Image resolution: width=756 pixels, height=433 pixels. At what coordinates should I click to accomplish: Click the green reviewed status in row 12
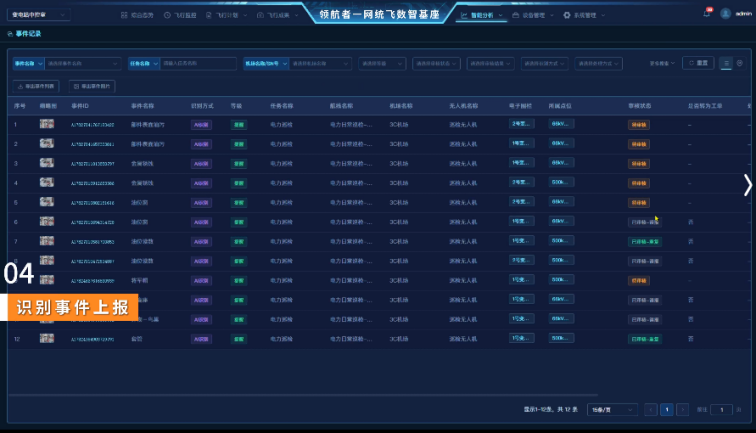[645, 339]
